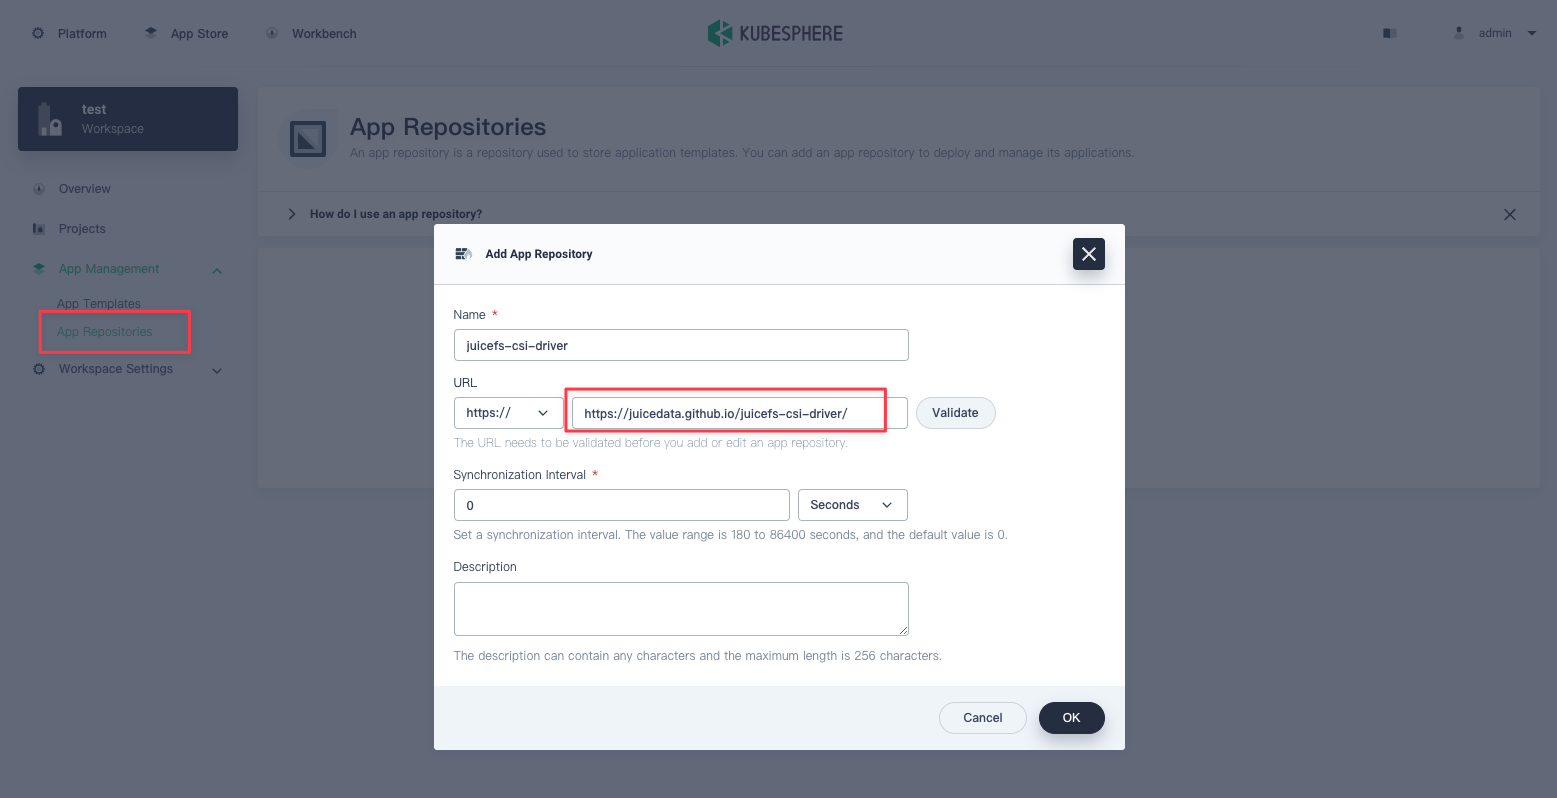Open the Seconds unit dropdown

click(x=852, y=505)
